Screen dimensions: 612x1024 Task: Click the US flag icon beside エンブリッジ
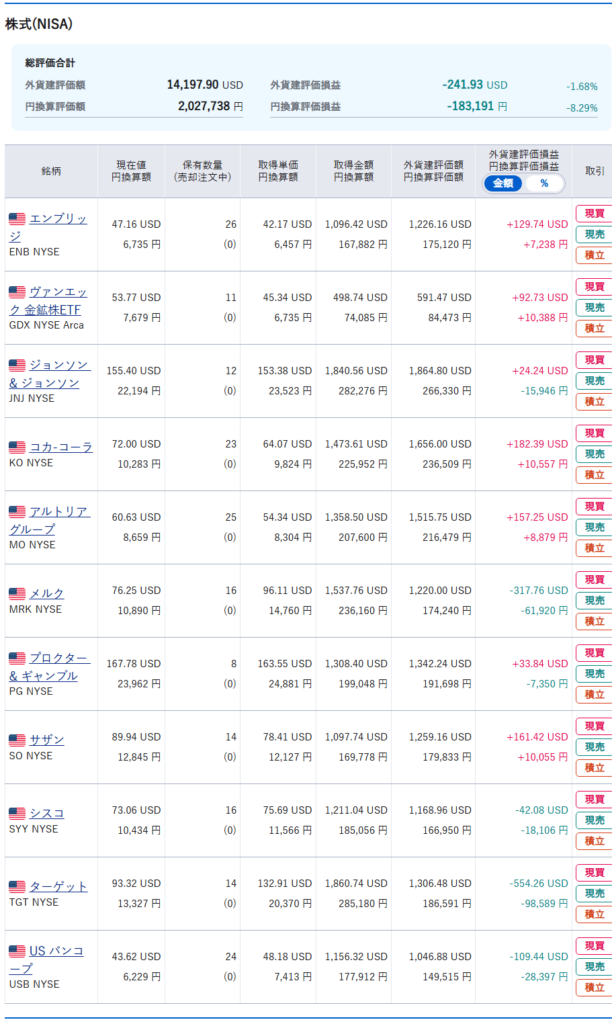(x=17, y=219)
